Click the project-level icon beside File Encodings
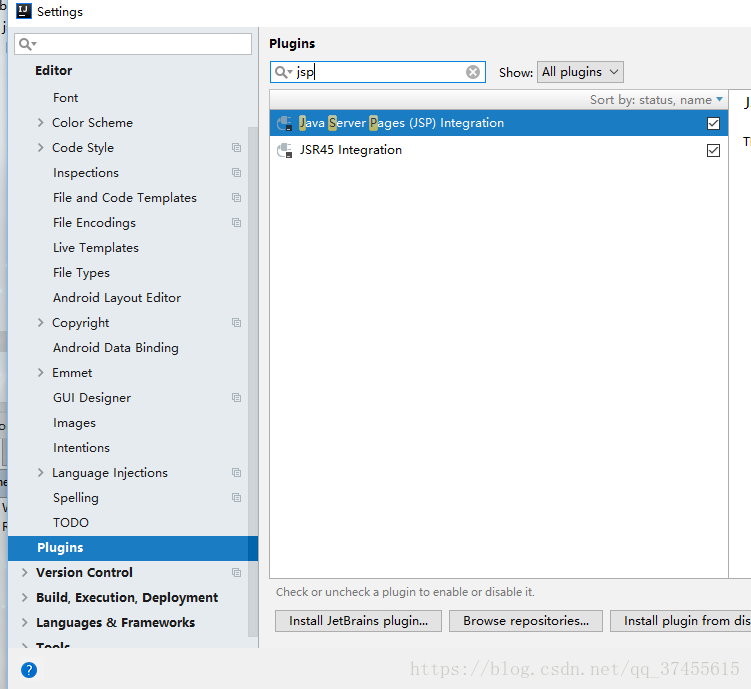 (236, 223)
